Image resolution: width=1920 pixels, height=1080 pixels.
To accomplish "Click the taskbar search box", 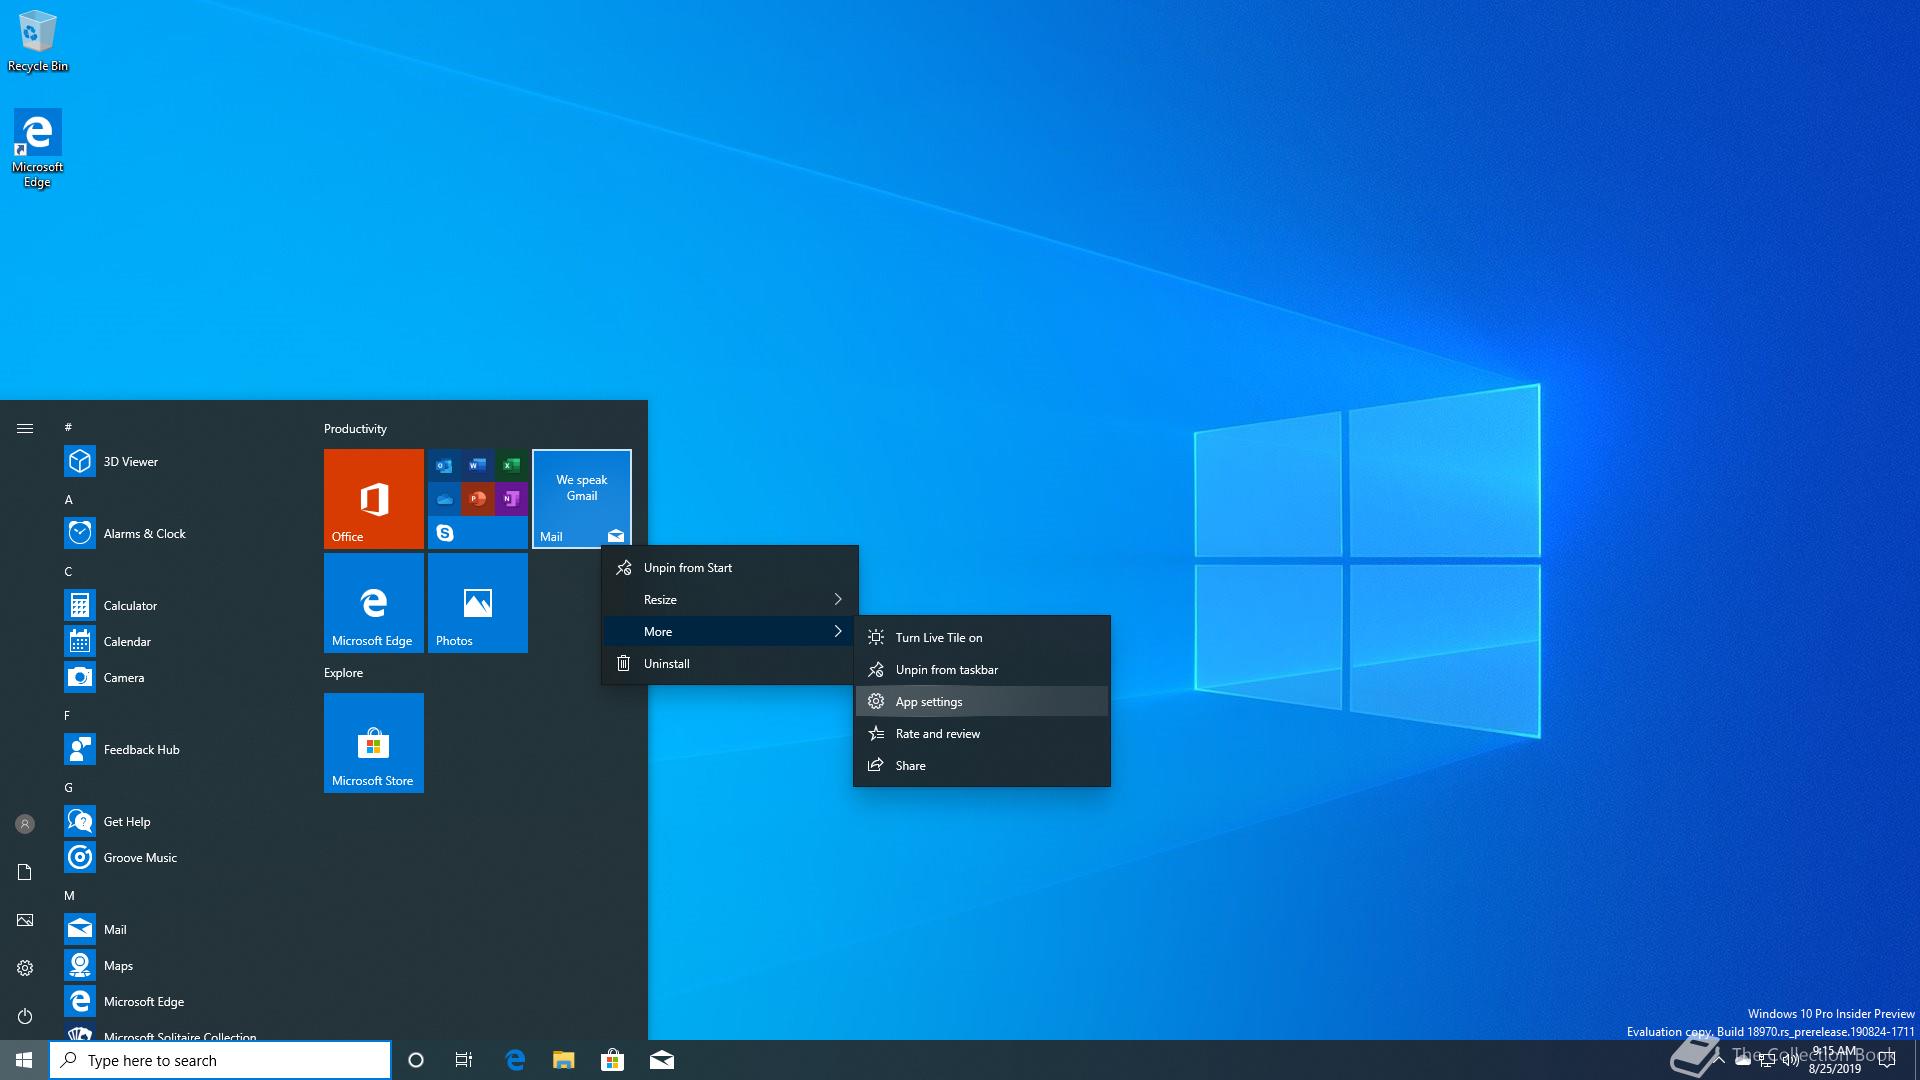I will tap(220, 1060).
